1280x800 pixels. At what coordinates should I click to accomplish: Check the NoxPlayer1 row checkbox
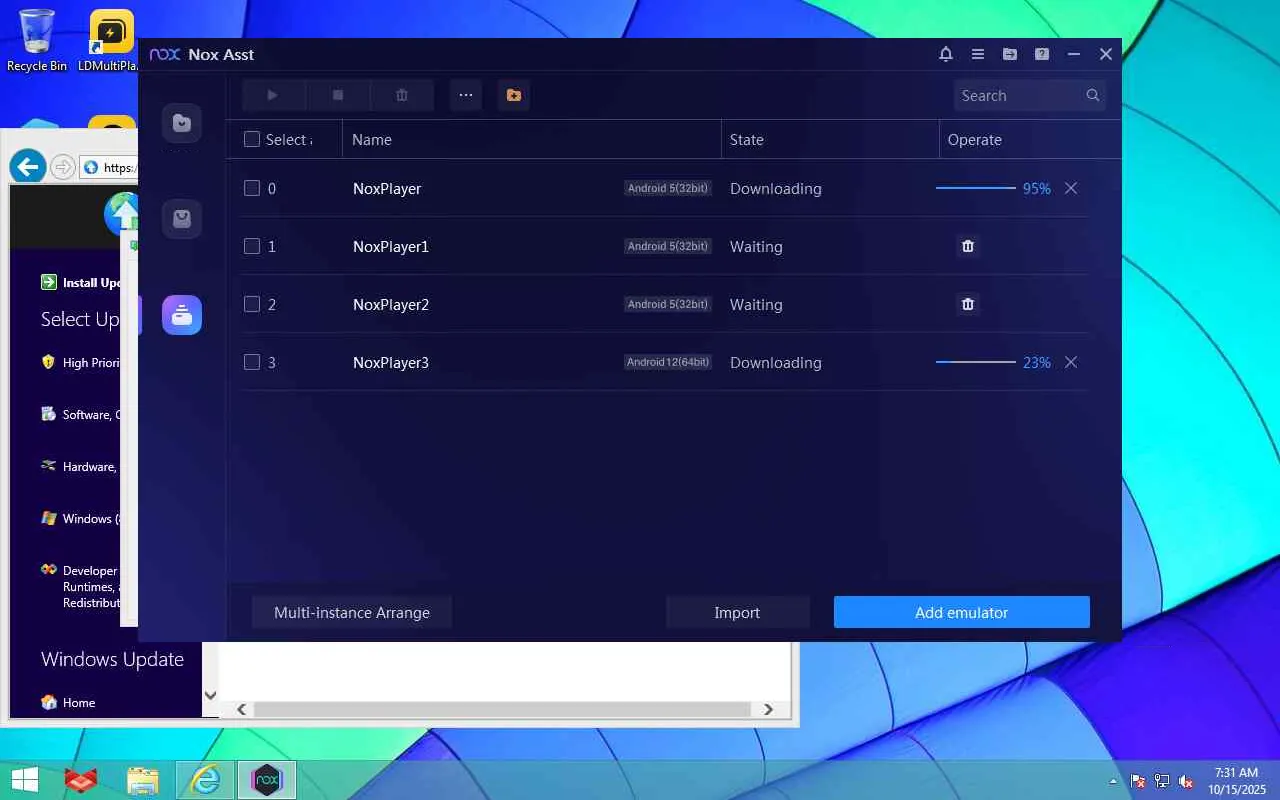coord(252,246)
